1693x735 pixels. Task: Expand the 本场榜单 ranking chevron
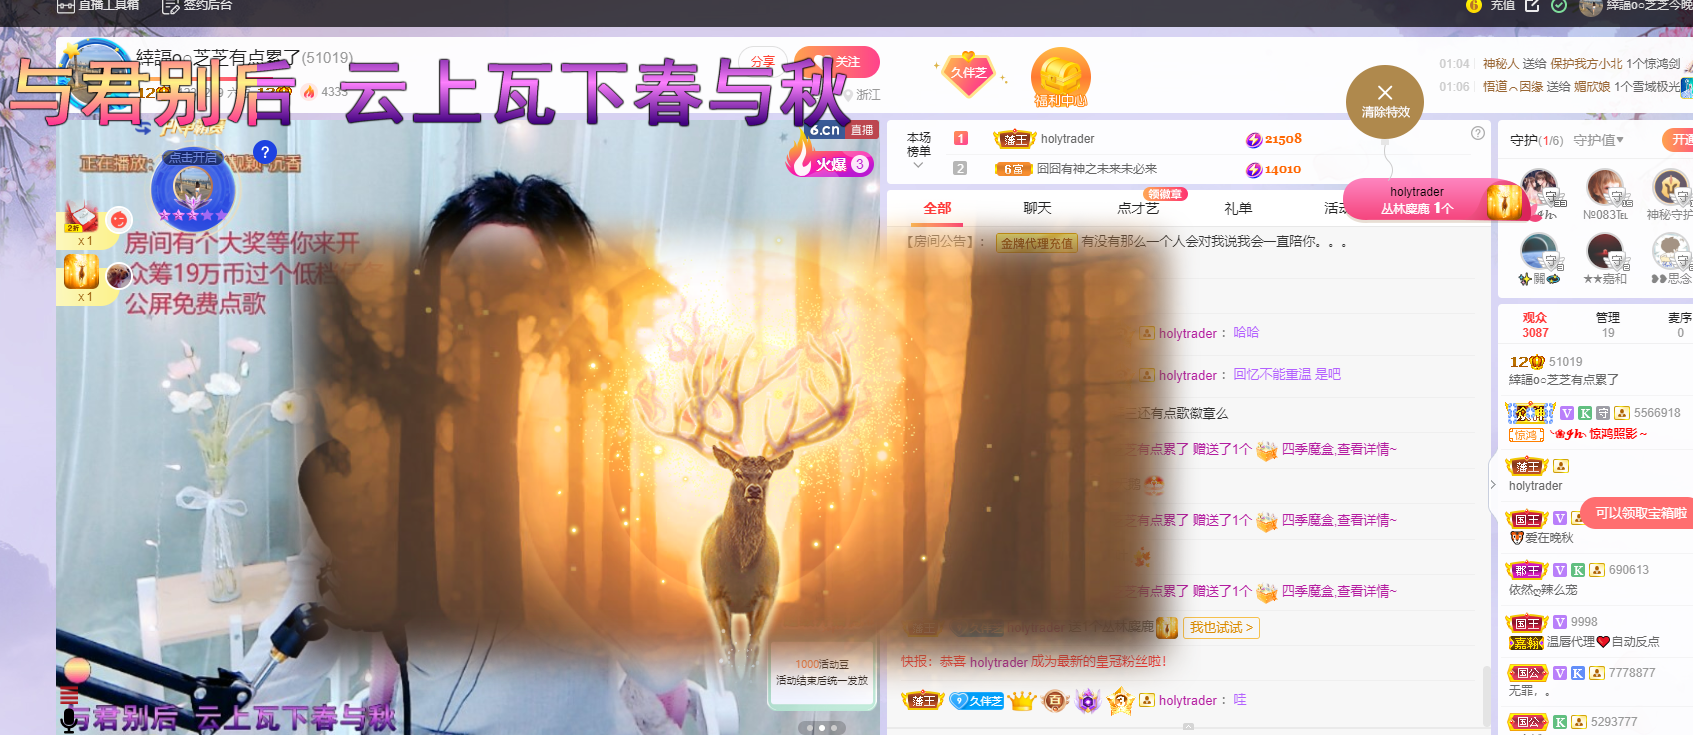coord(918,166)
